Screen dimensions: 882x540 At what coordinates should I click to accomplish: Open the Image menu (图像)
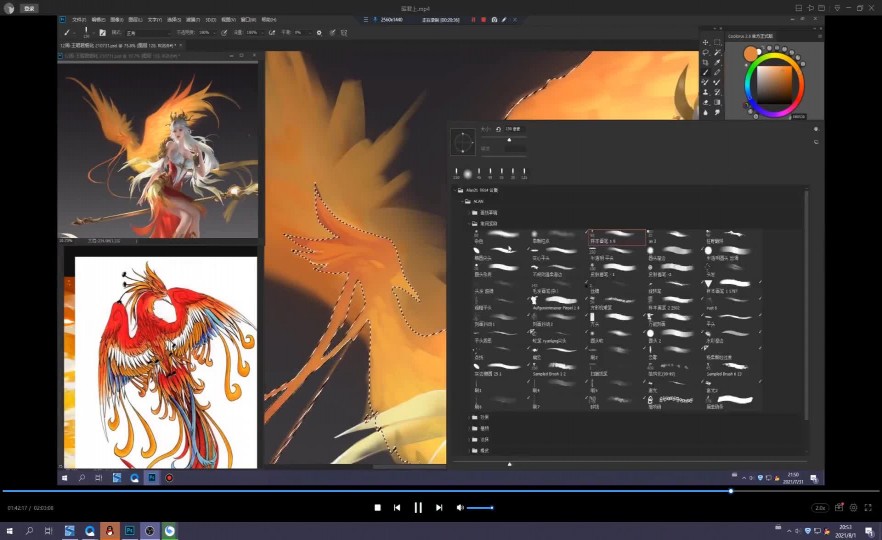pos(116,20)
